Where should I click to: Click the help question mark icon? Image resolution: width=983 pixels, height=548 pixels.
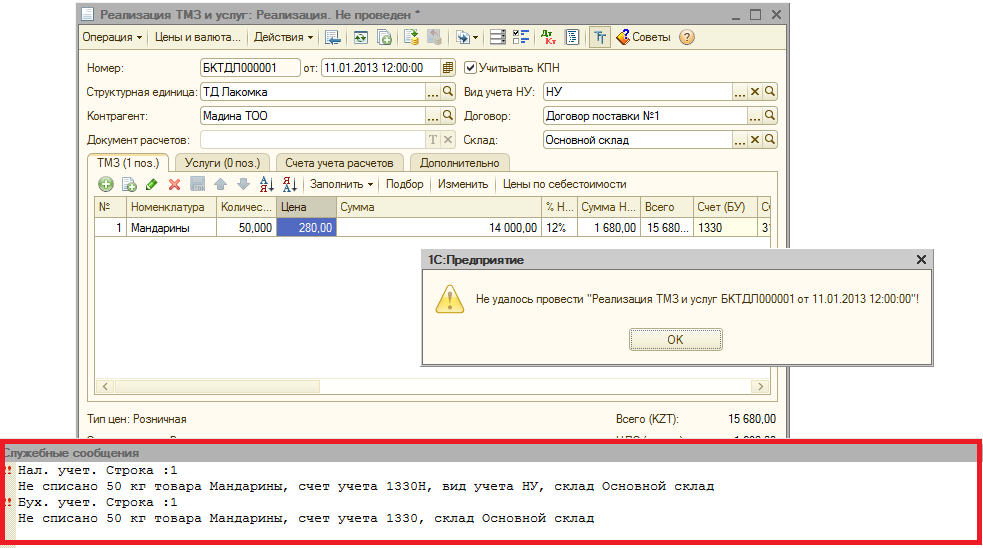pyautogui.click(x=686, y=37)
